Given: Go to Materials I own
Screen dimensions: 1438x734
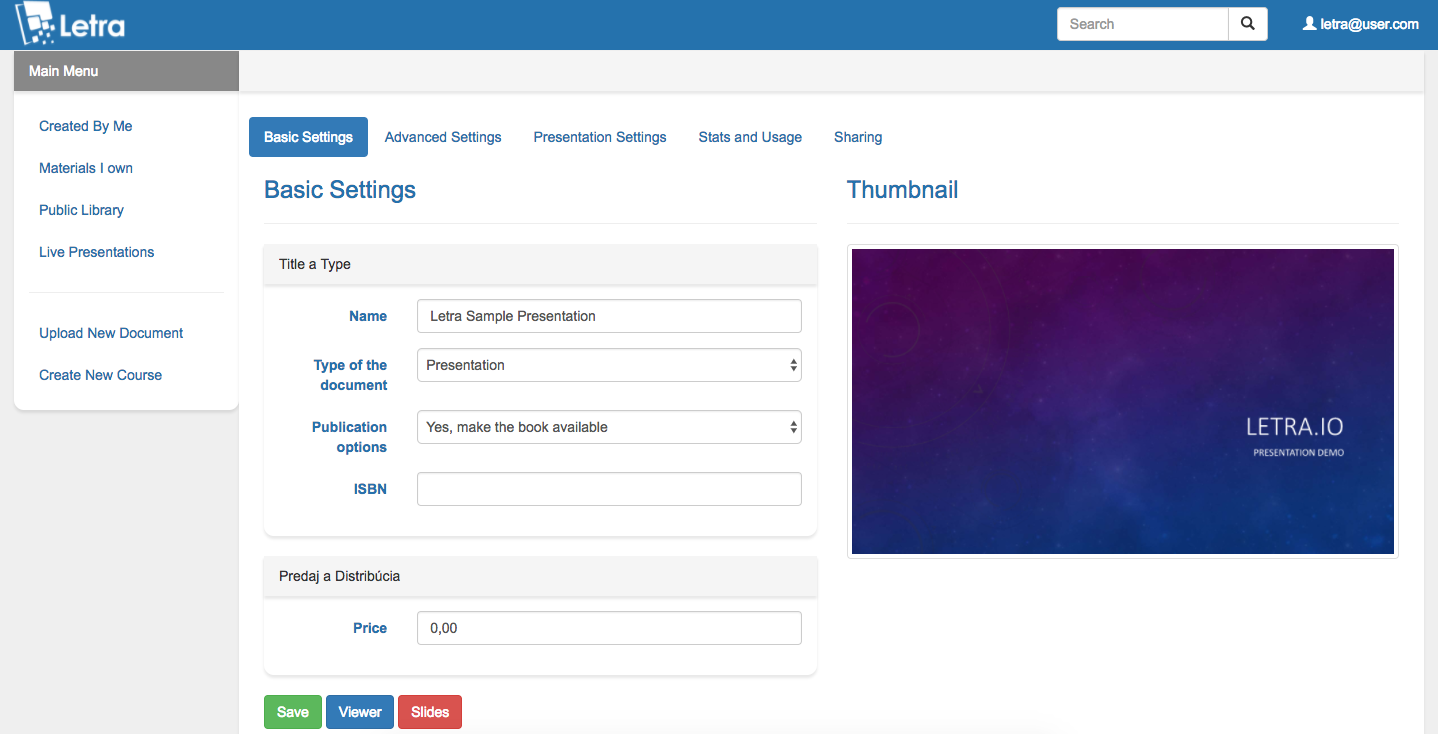Looking at the screenshot, I should pyautogui.click(x=86, y=168).
